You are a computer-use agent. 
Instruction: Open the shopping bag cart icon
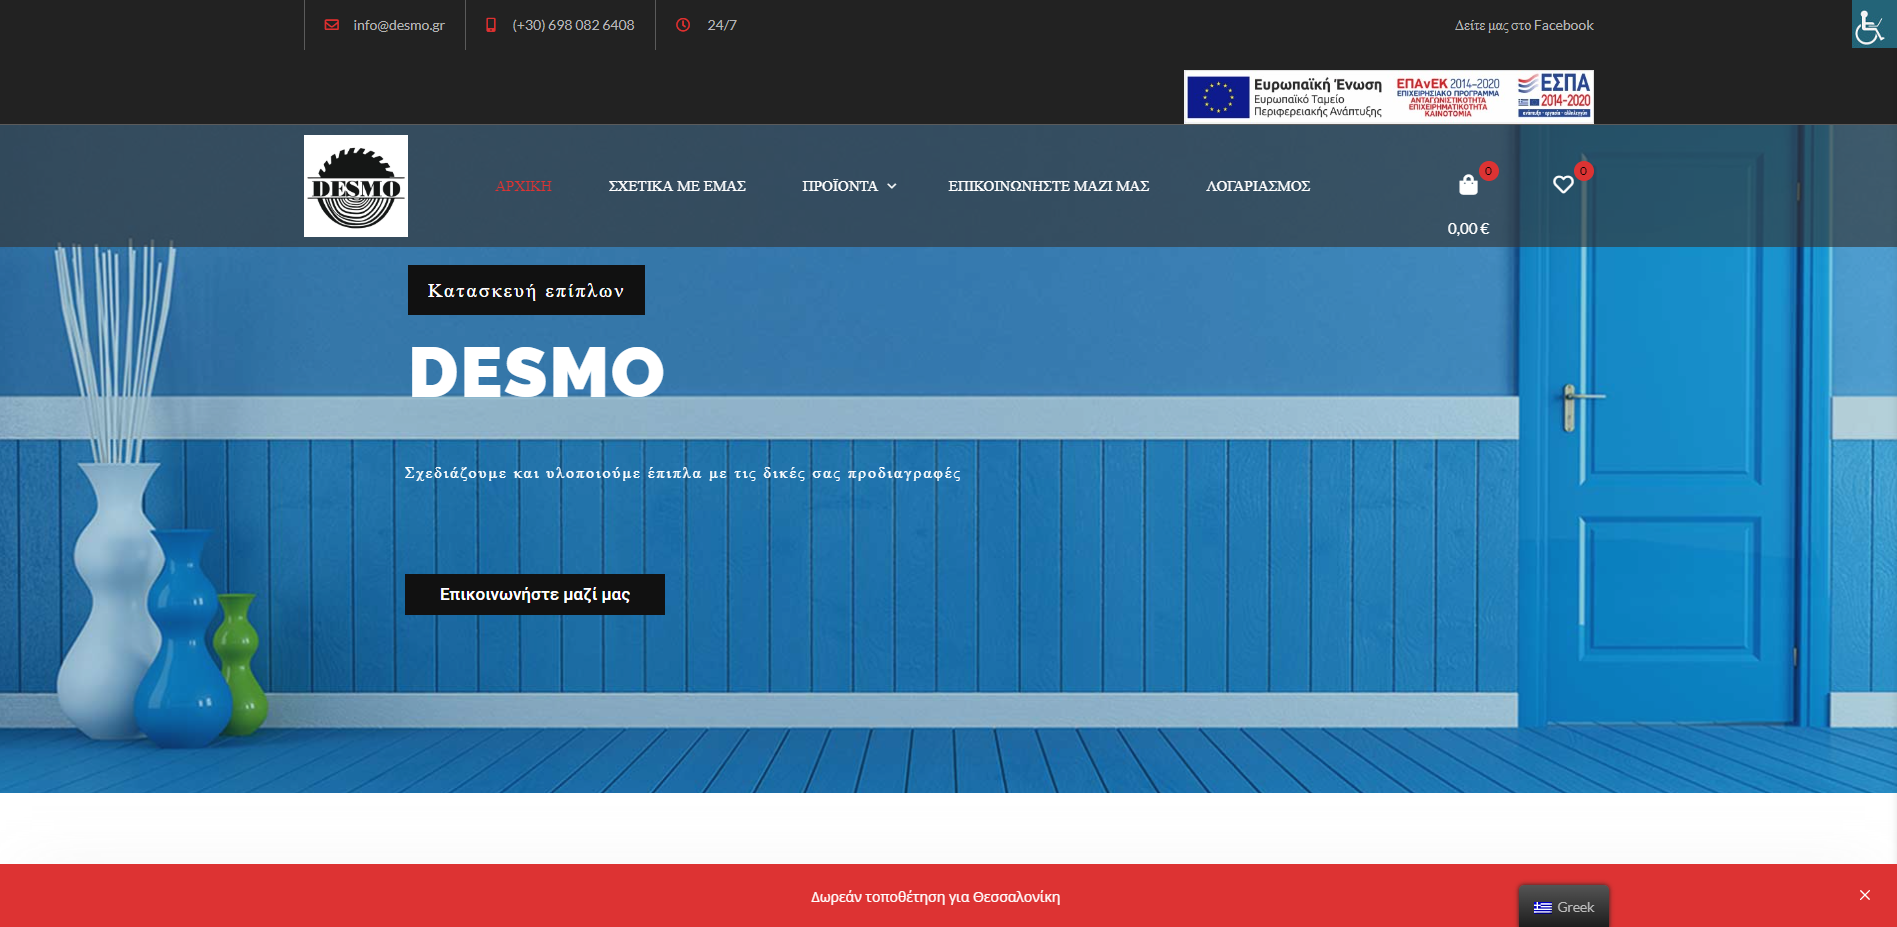1468,185
